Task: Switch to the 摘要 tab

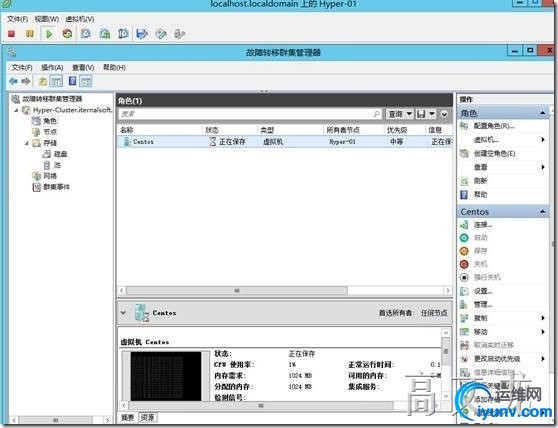Action: coord(127,417)
